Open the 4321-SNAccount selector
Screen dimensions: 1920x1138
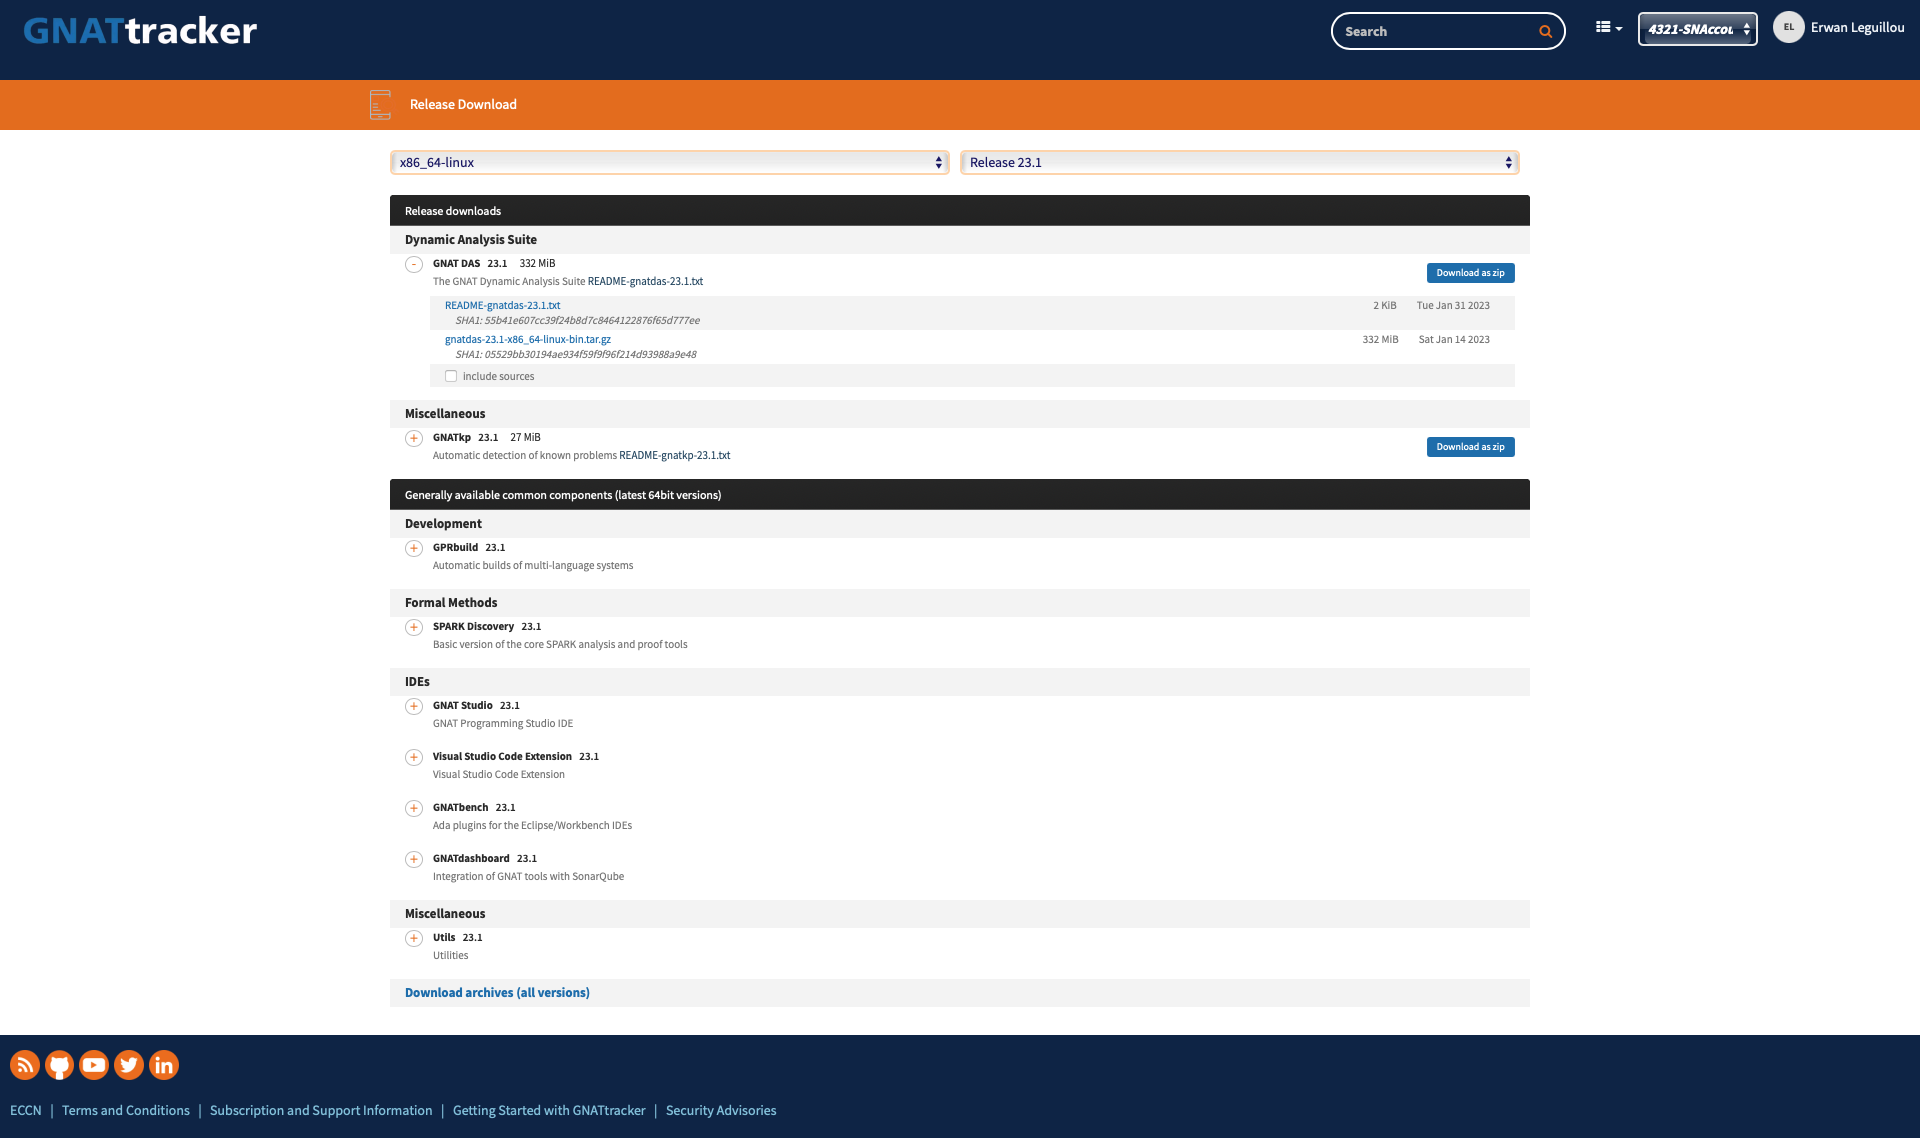click(x=1697, y=29)
